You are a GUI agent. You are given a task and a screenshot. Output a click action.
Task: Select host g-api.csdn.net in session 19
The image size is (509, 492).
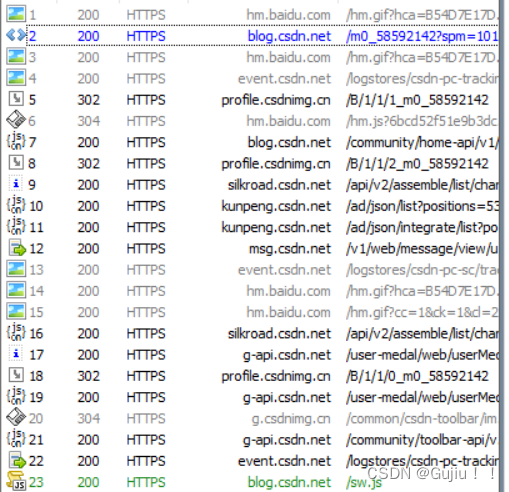click(x=287, y=397)
